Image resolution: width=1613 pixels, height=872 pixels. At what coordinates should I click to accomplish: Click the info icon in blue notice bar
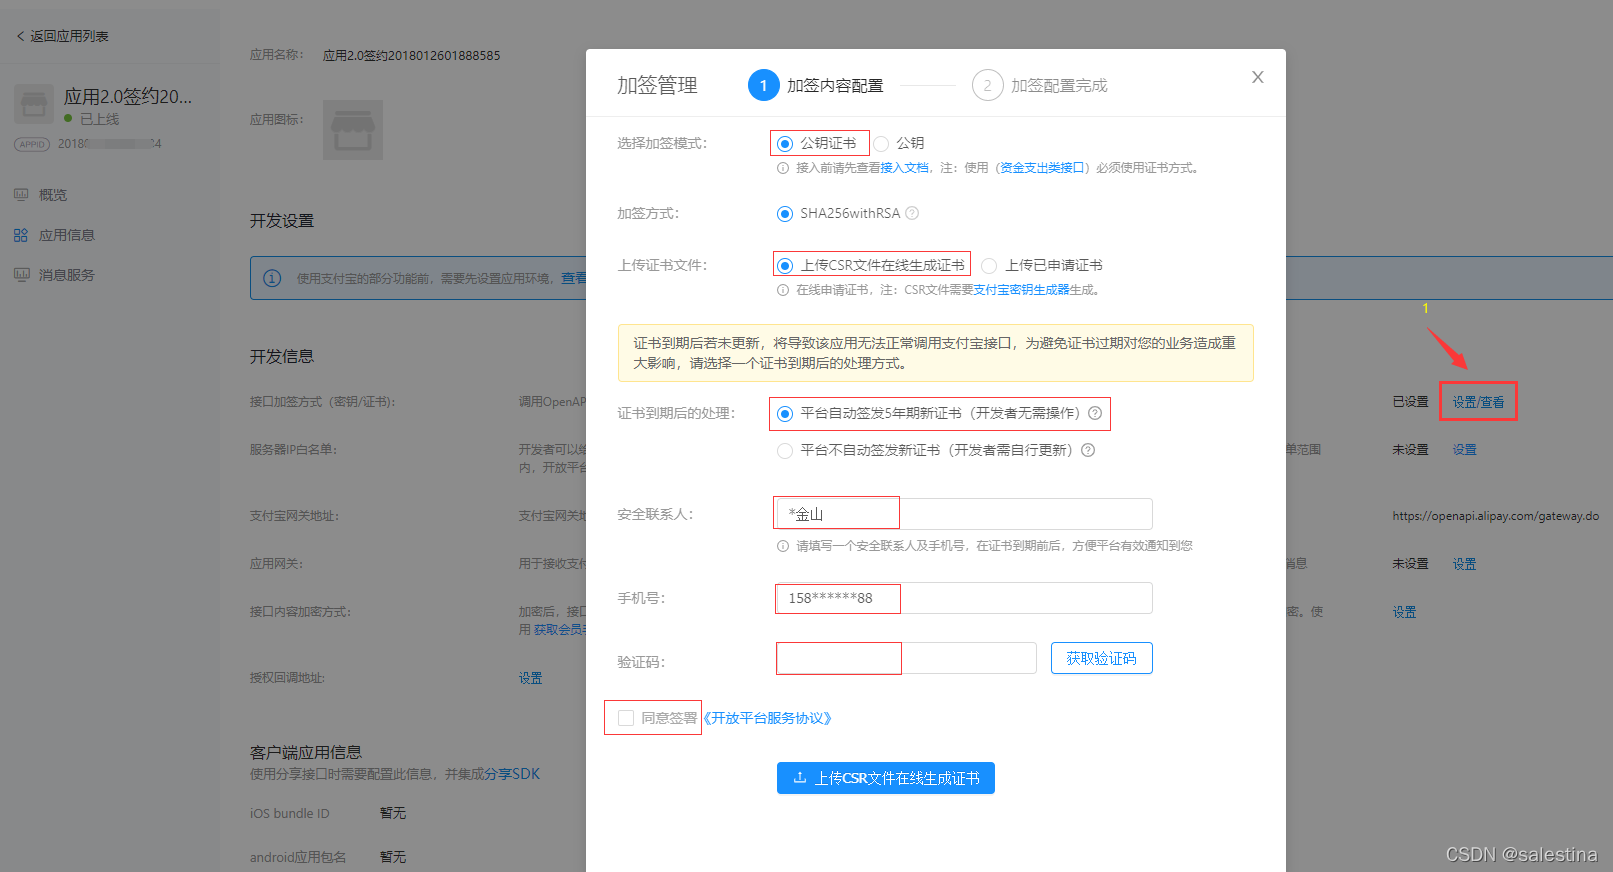coord(272,278)
